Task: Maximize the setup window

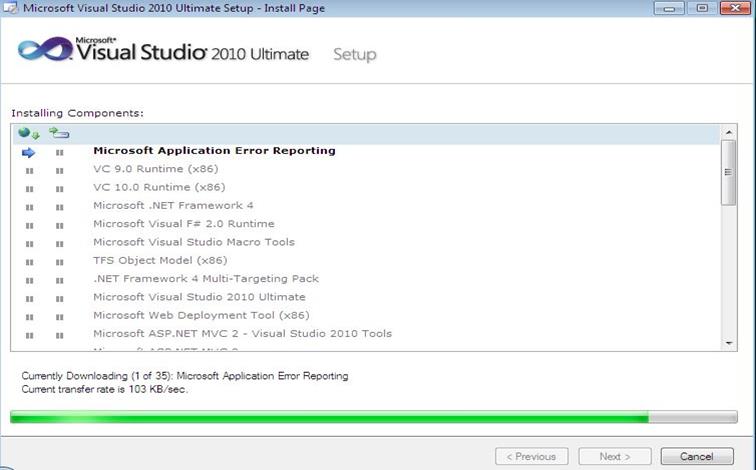Action: 702,8
